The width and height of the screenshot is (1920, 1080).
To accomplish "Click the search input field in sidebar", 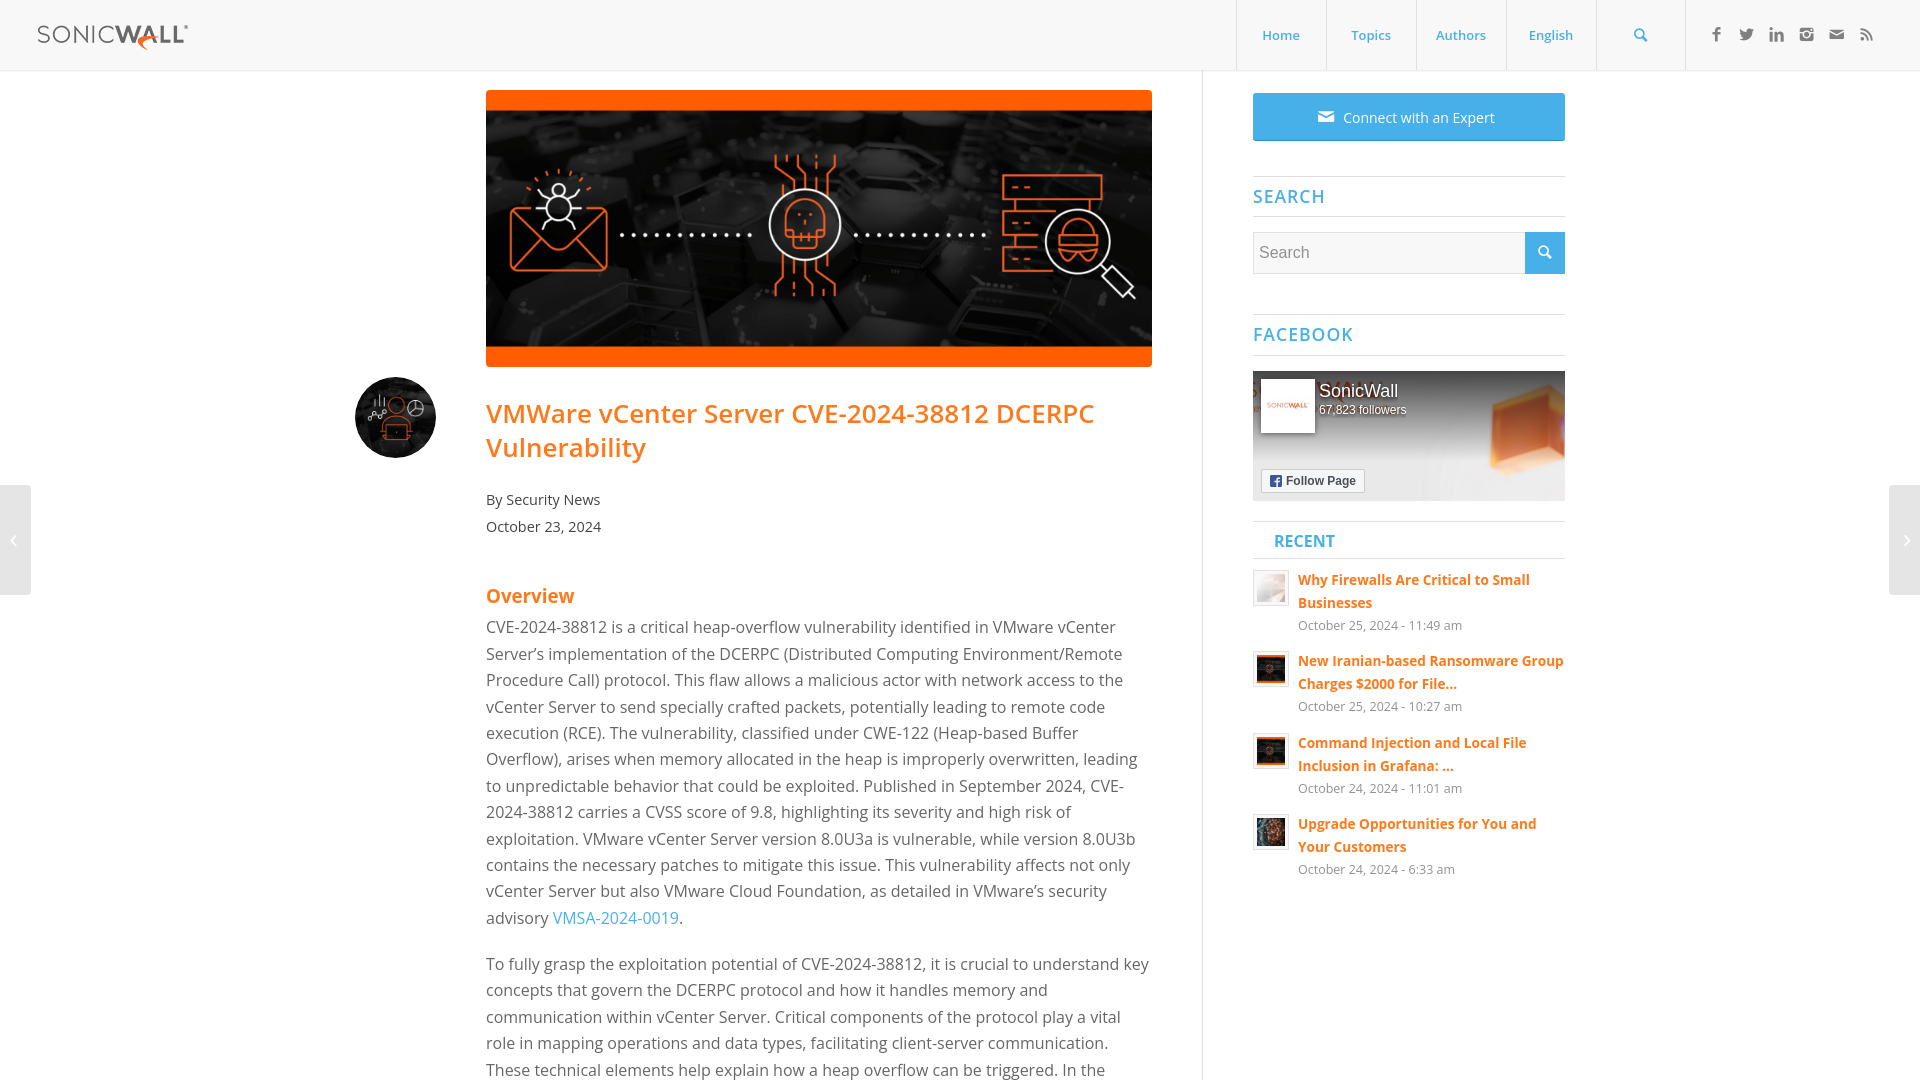I will coord(1389,253).
